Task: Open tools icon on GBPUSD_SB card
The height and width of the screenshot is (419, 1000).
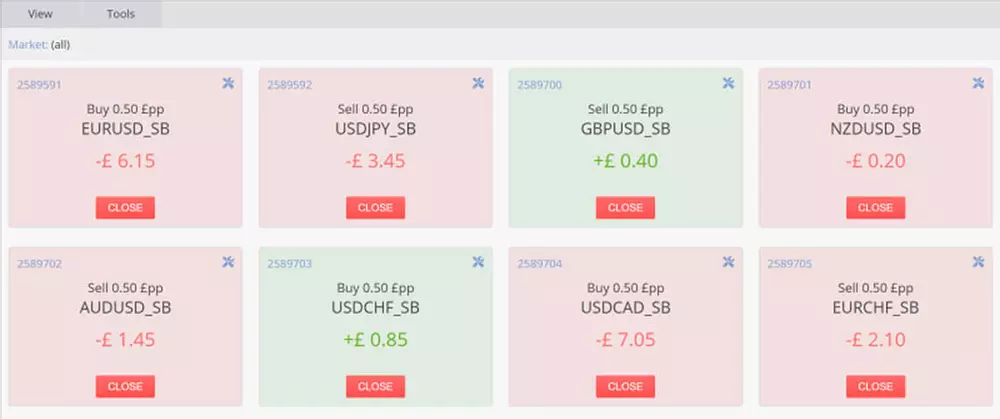Action: [728, 84]
